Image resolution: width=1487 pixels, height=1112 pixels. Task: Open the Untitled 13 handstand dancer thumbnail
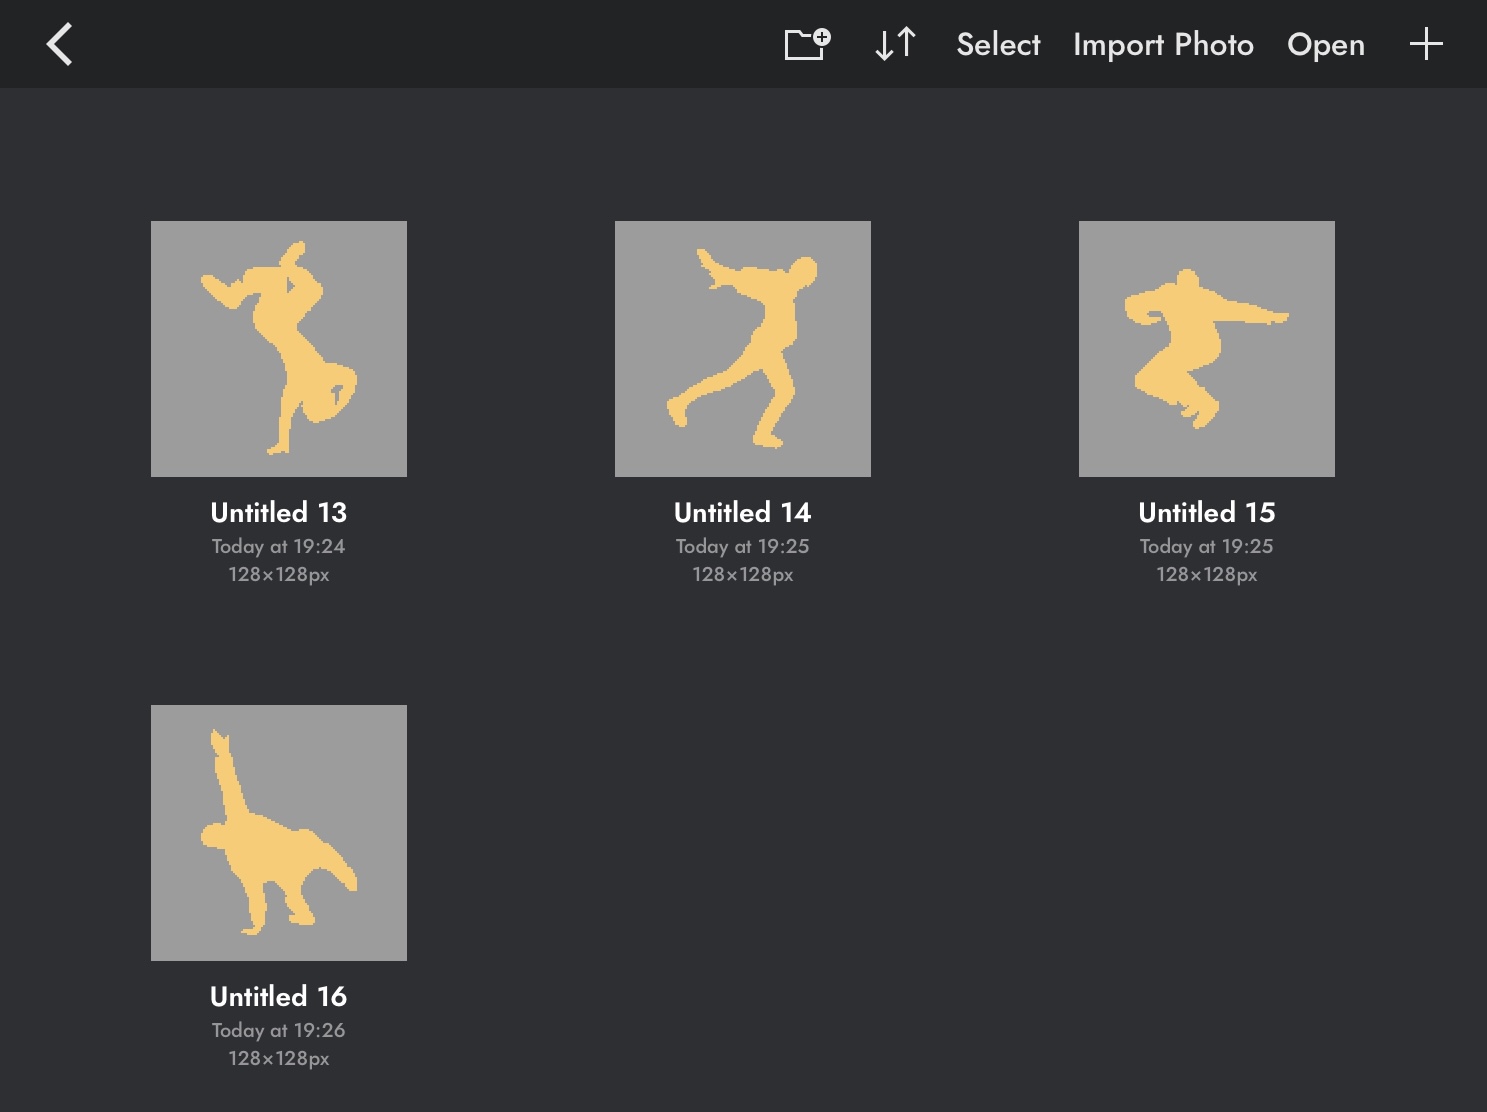click(279, 349)
